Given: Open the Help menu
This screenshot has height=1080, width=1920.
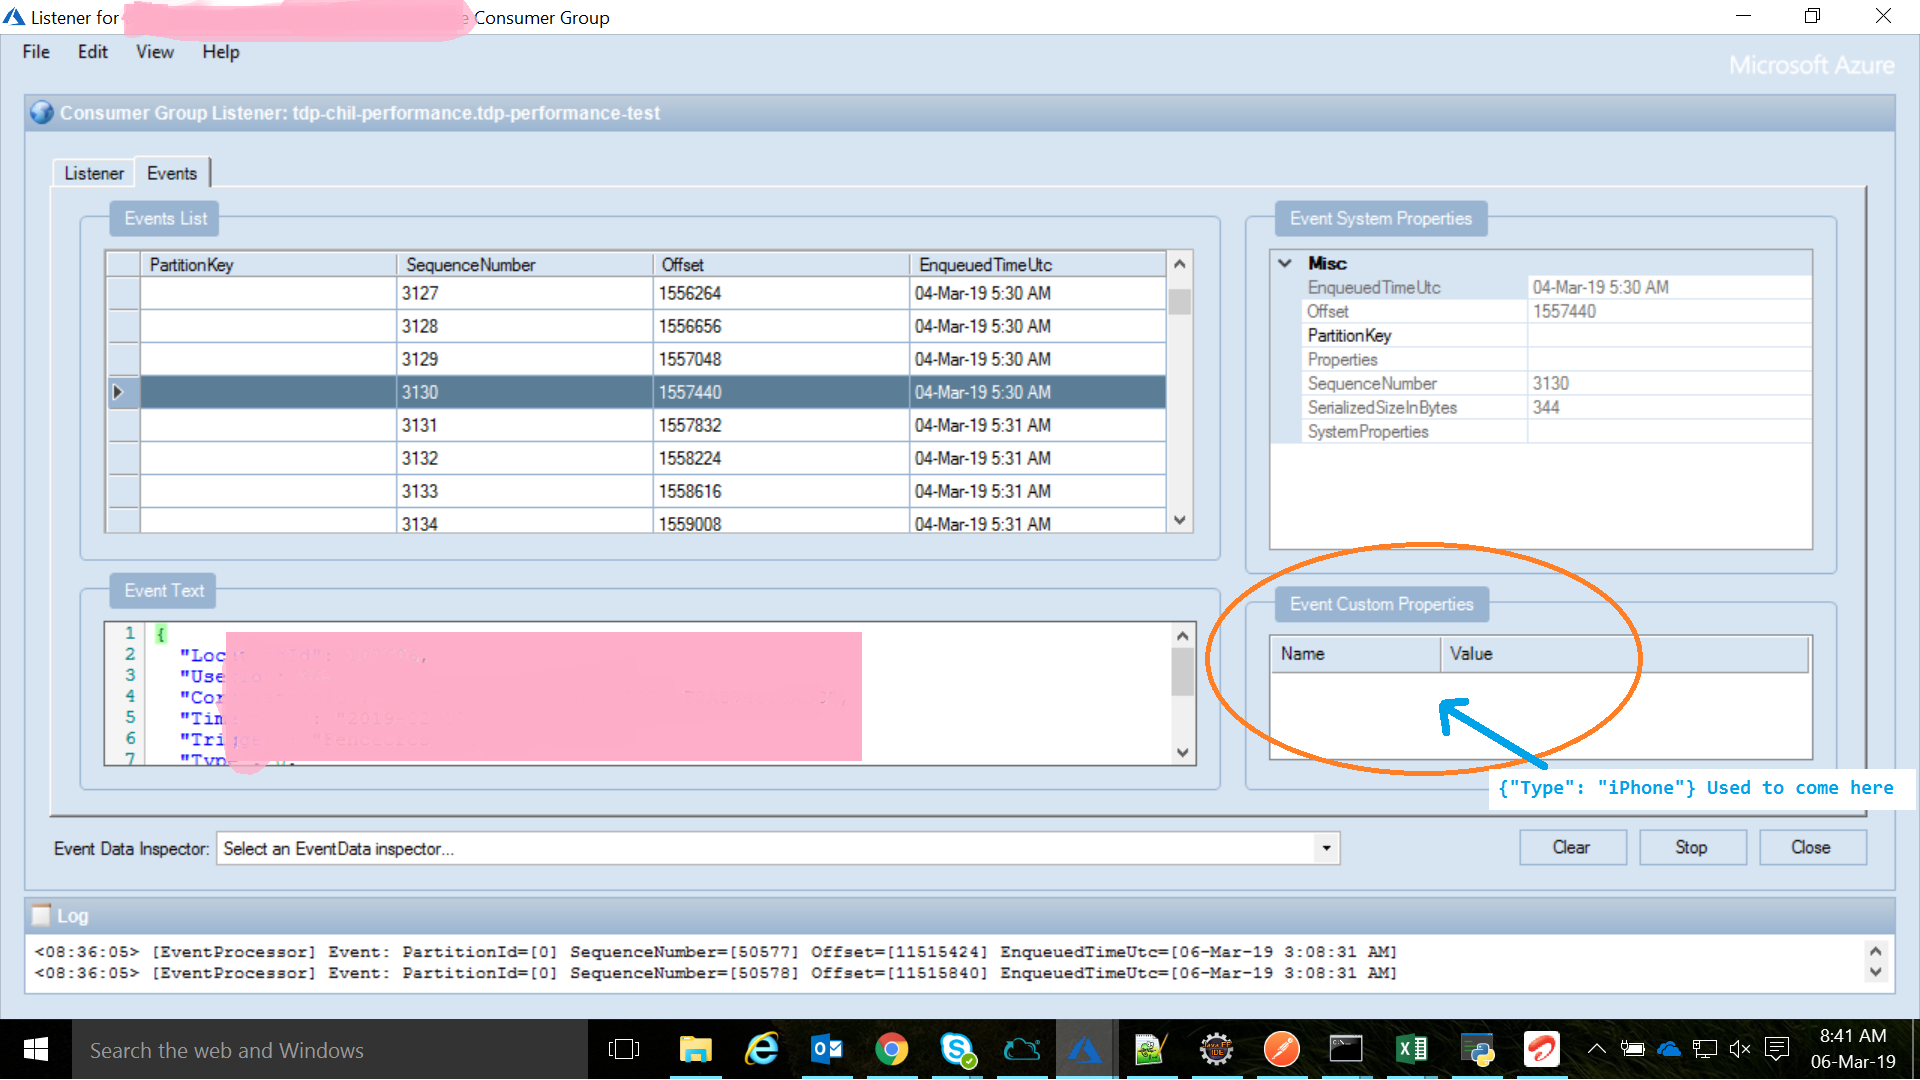Looking at the screenshot, I should click(221, 52).
